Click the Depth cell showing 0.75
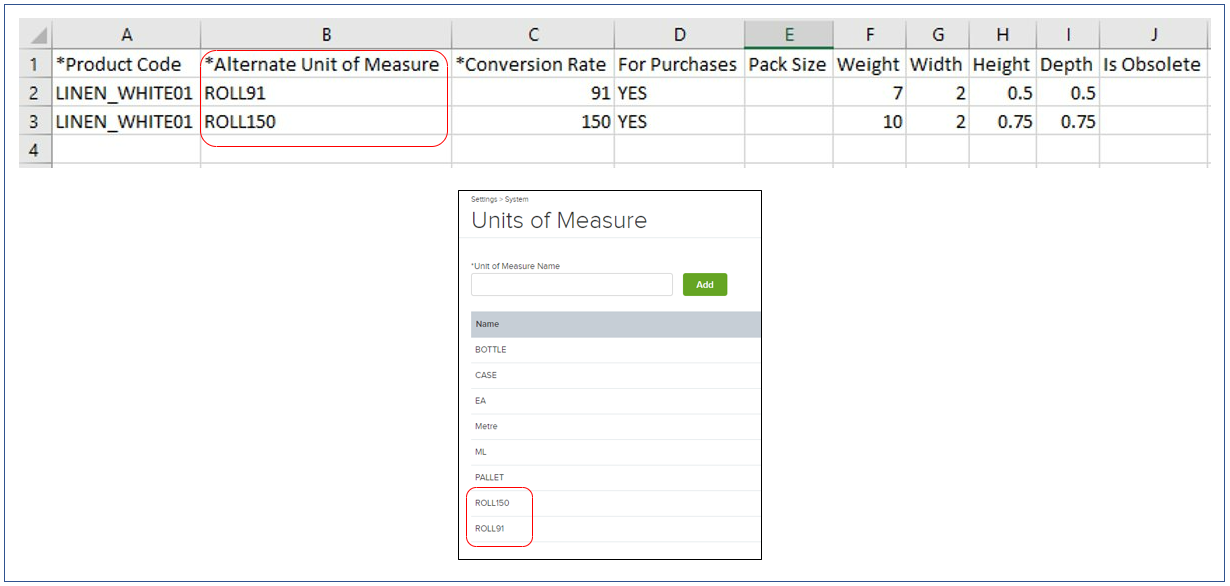 pyautogui.click(x=1068, y=122)
